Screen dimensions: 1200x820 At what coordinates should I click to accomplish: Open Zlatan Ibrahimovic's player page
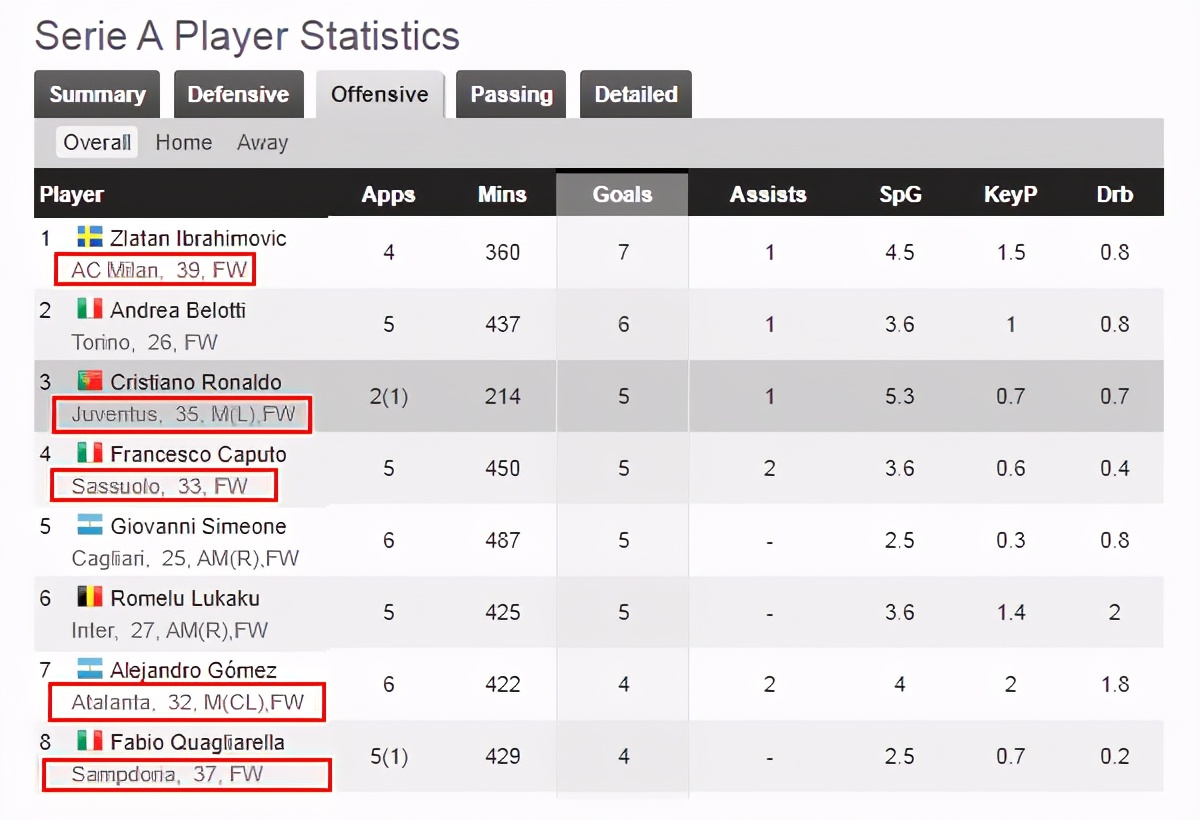(198, 238)
